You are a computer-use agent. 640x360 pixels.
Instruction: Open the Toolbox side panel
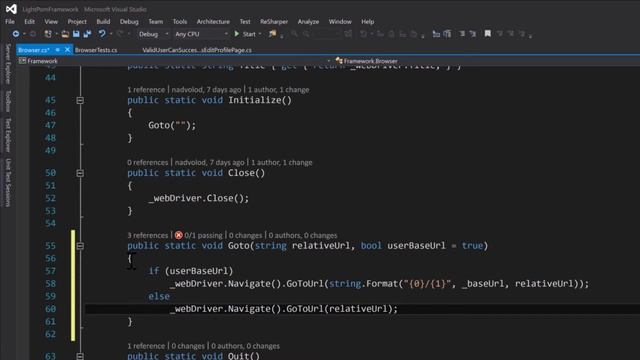coord(8,101)
